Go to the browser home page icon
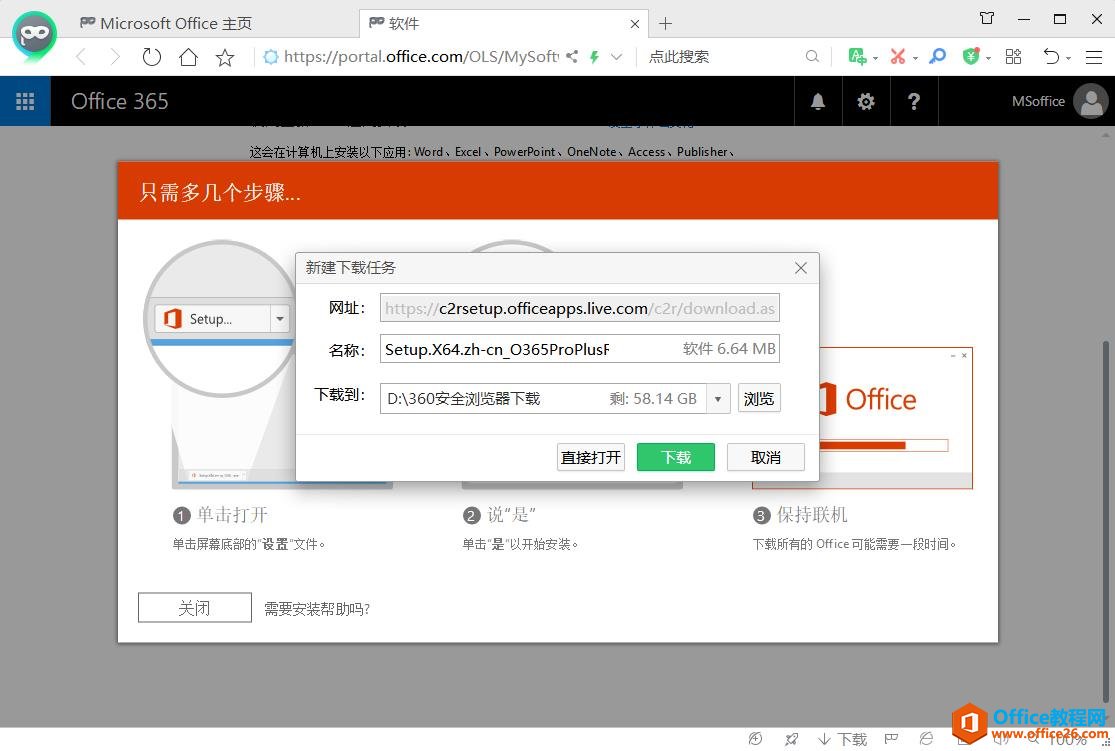Image resolution: width=1115 pixels, height=751 pixels. [188, 57]
